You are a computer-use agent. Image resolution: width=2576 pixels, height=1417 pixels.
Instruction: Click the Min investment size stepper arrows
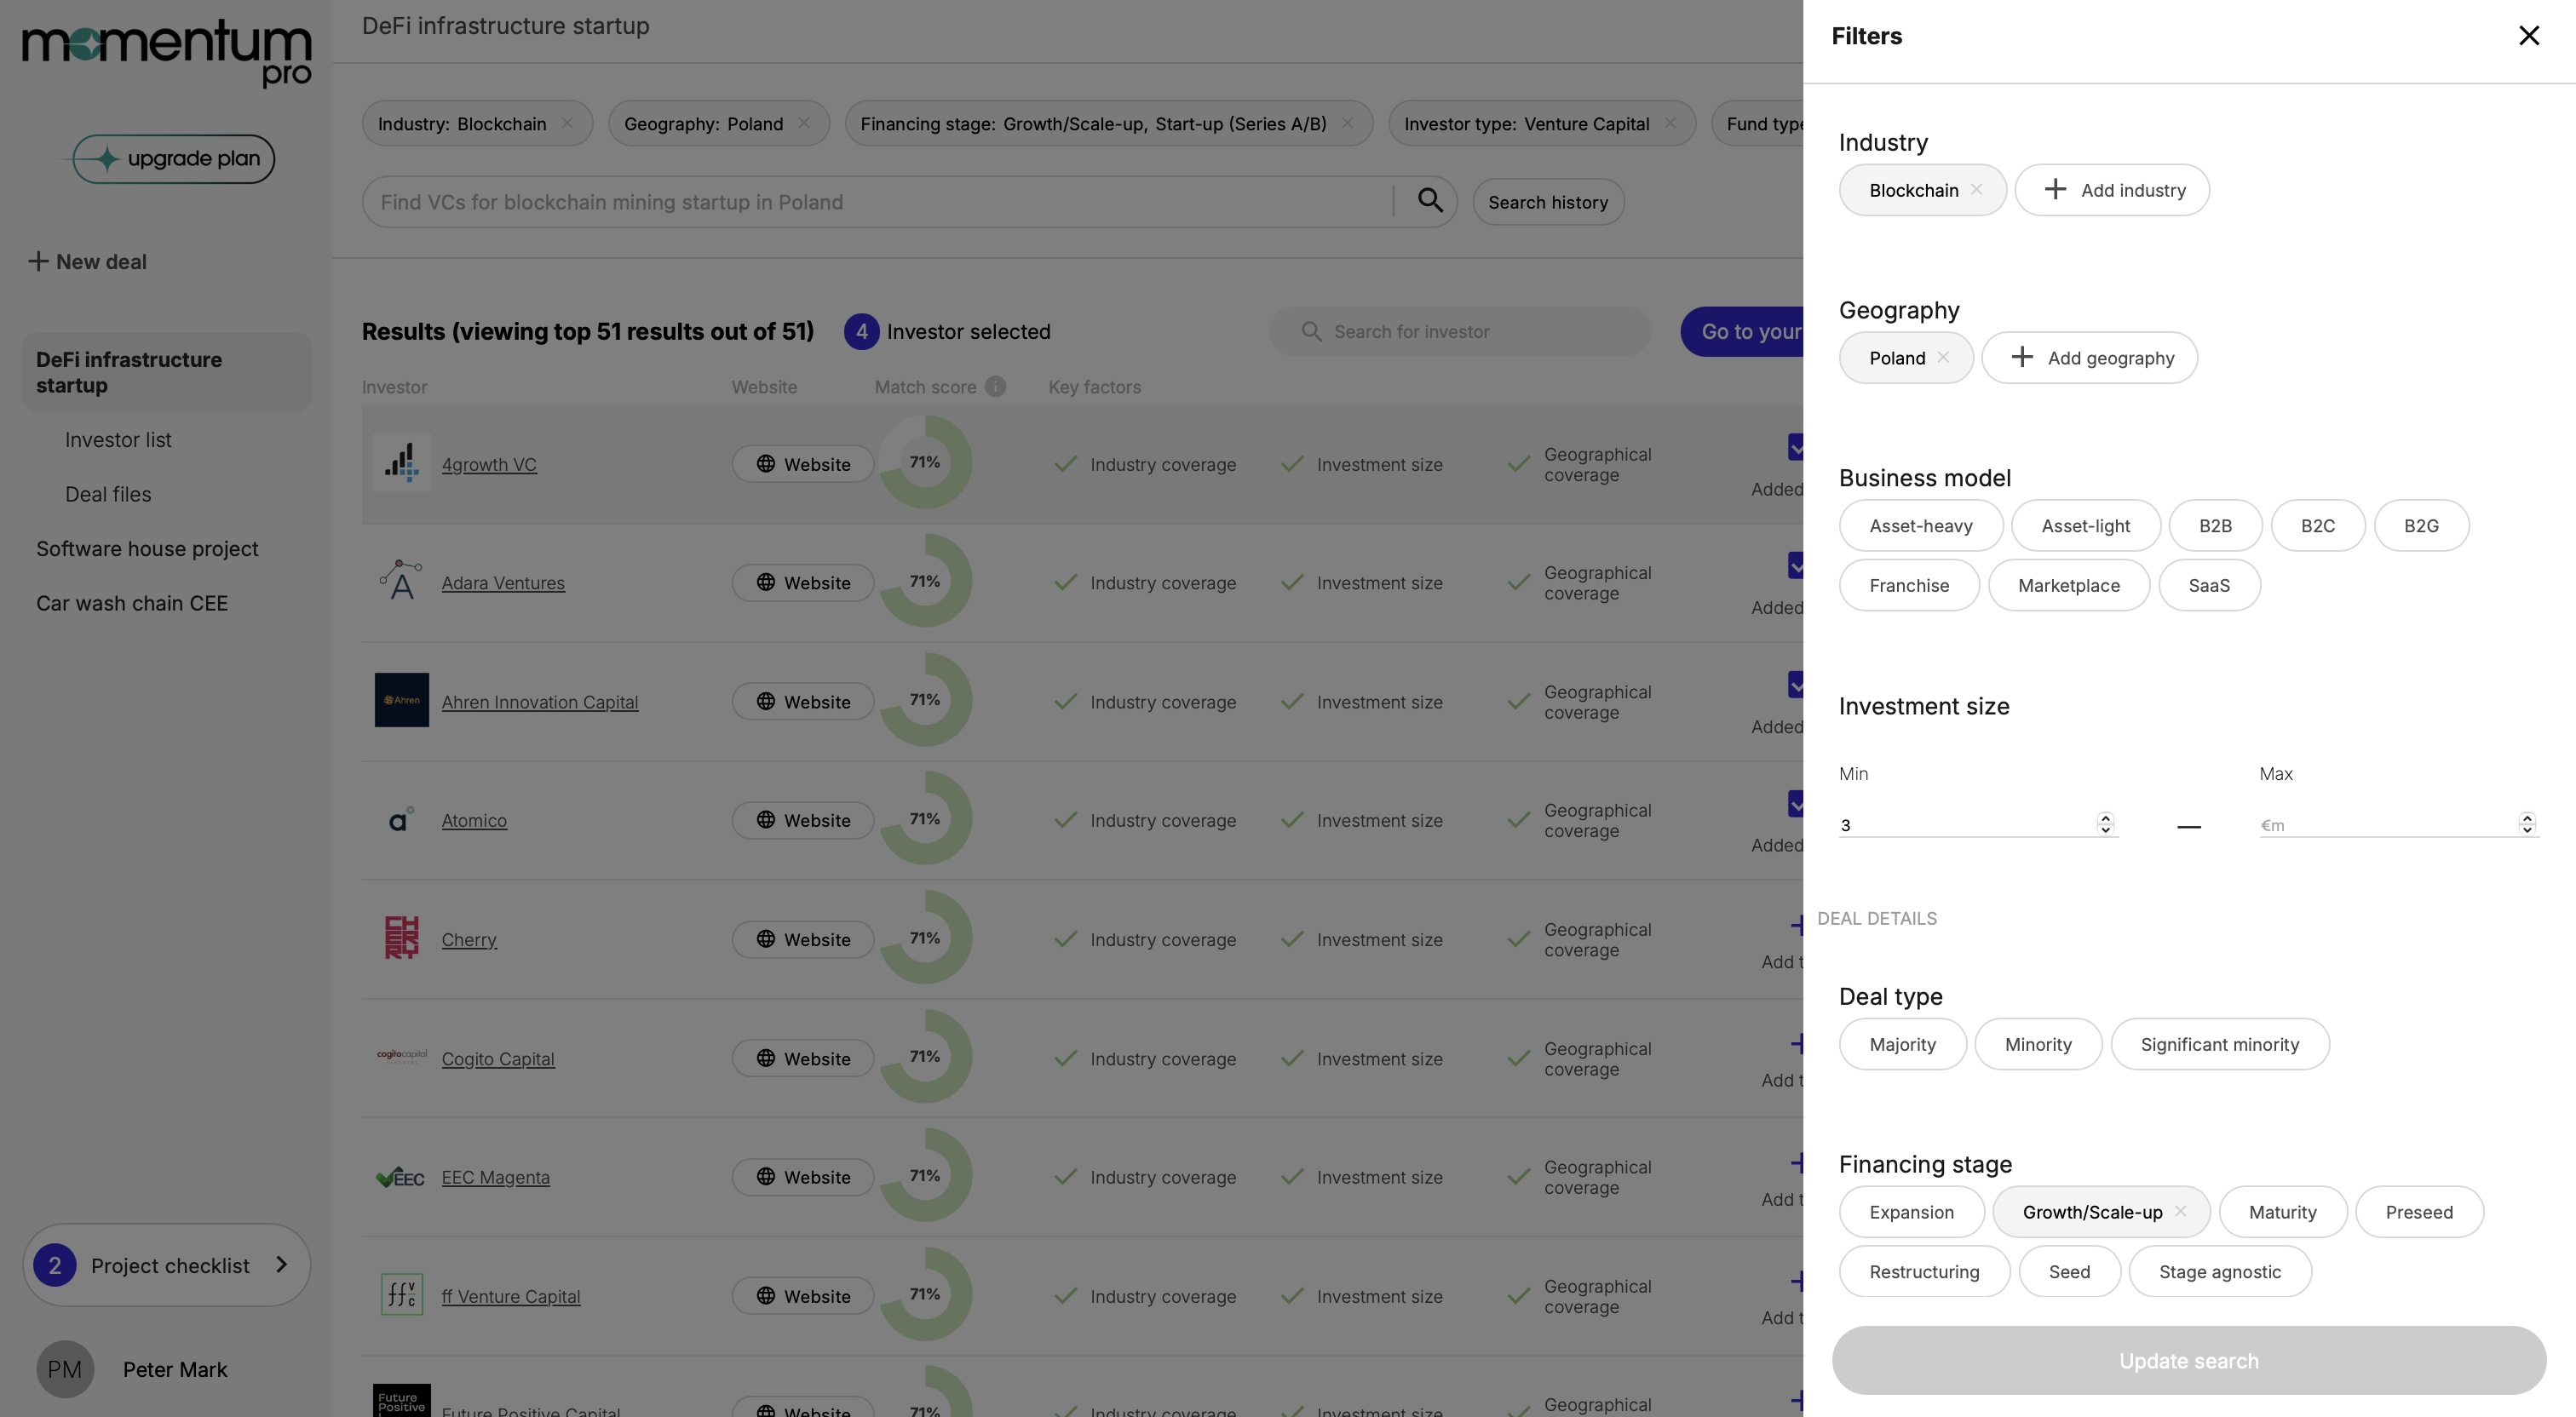click(2105, 823)
